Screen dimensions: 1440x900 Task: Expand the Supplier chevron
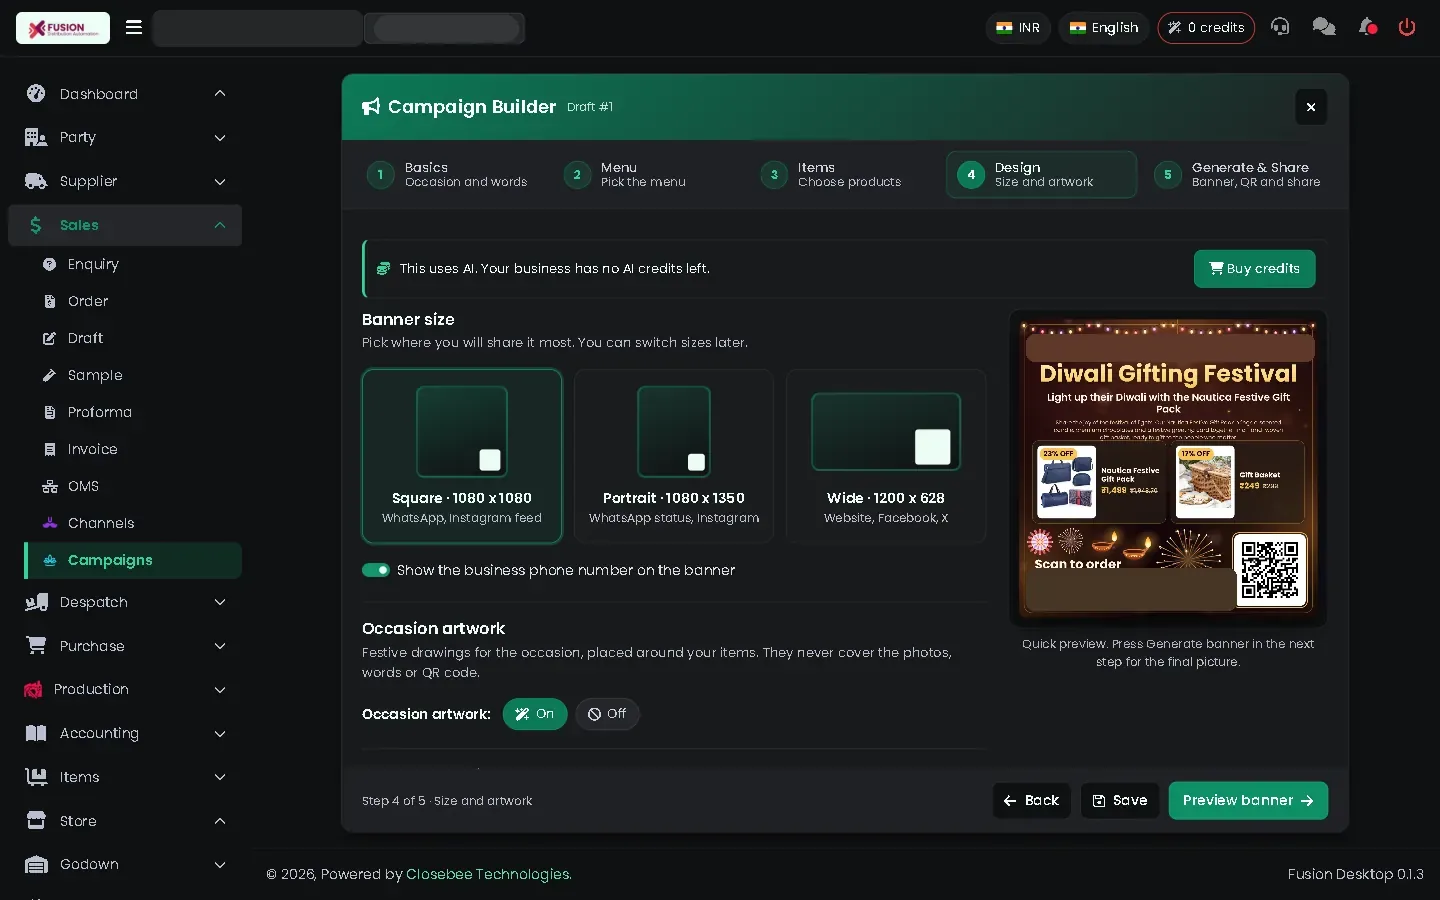(220, 181)
